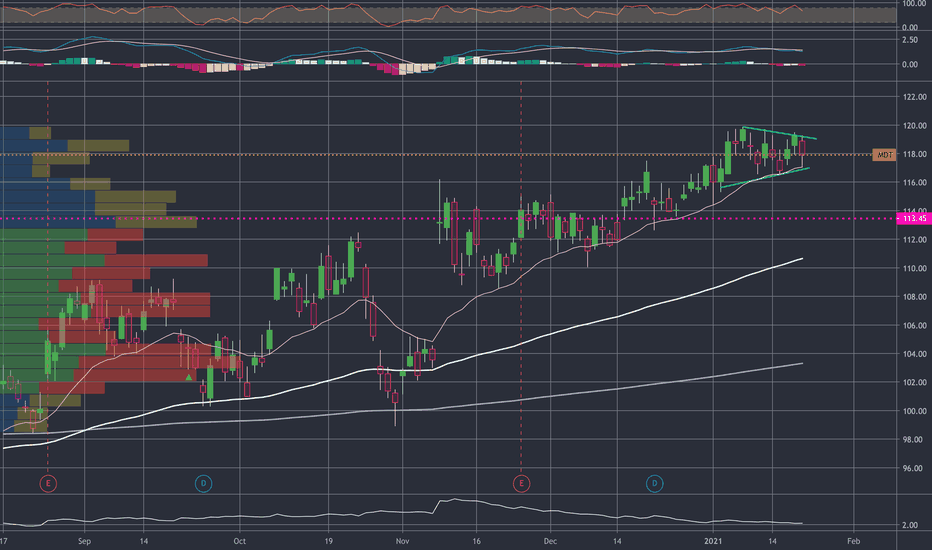Open the dividend marker D before Oct
Screen dimensions: 932x550
pos(203,483)
